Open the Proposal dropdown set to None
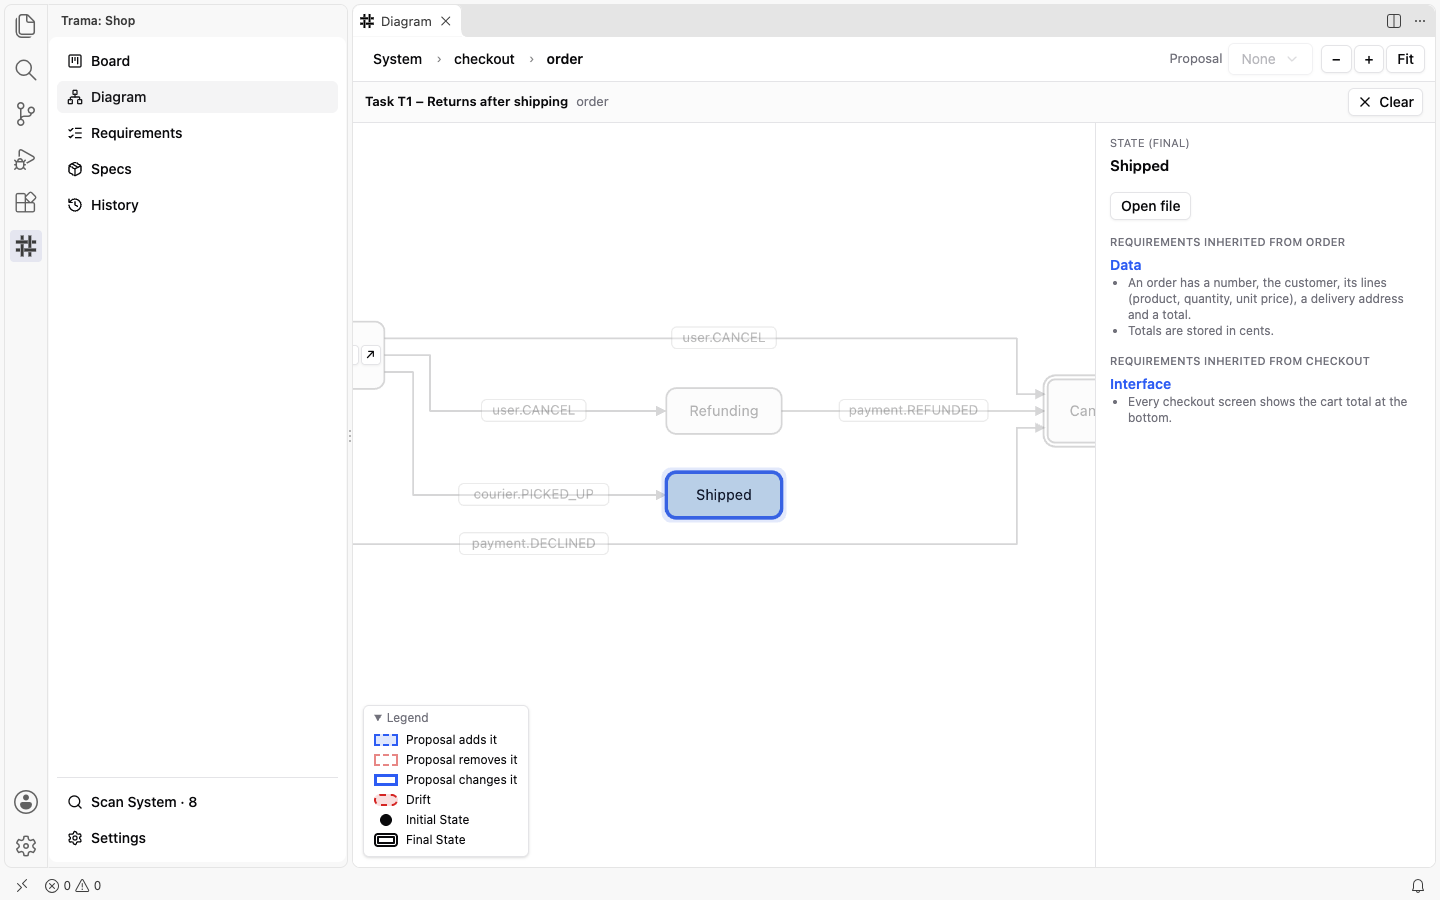This screenshot has height=900, width=1440. pyautogui.click(x=1270, y=60)
